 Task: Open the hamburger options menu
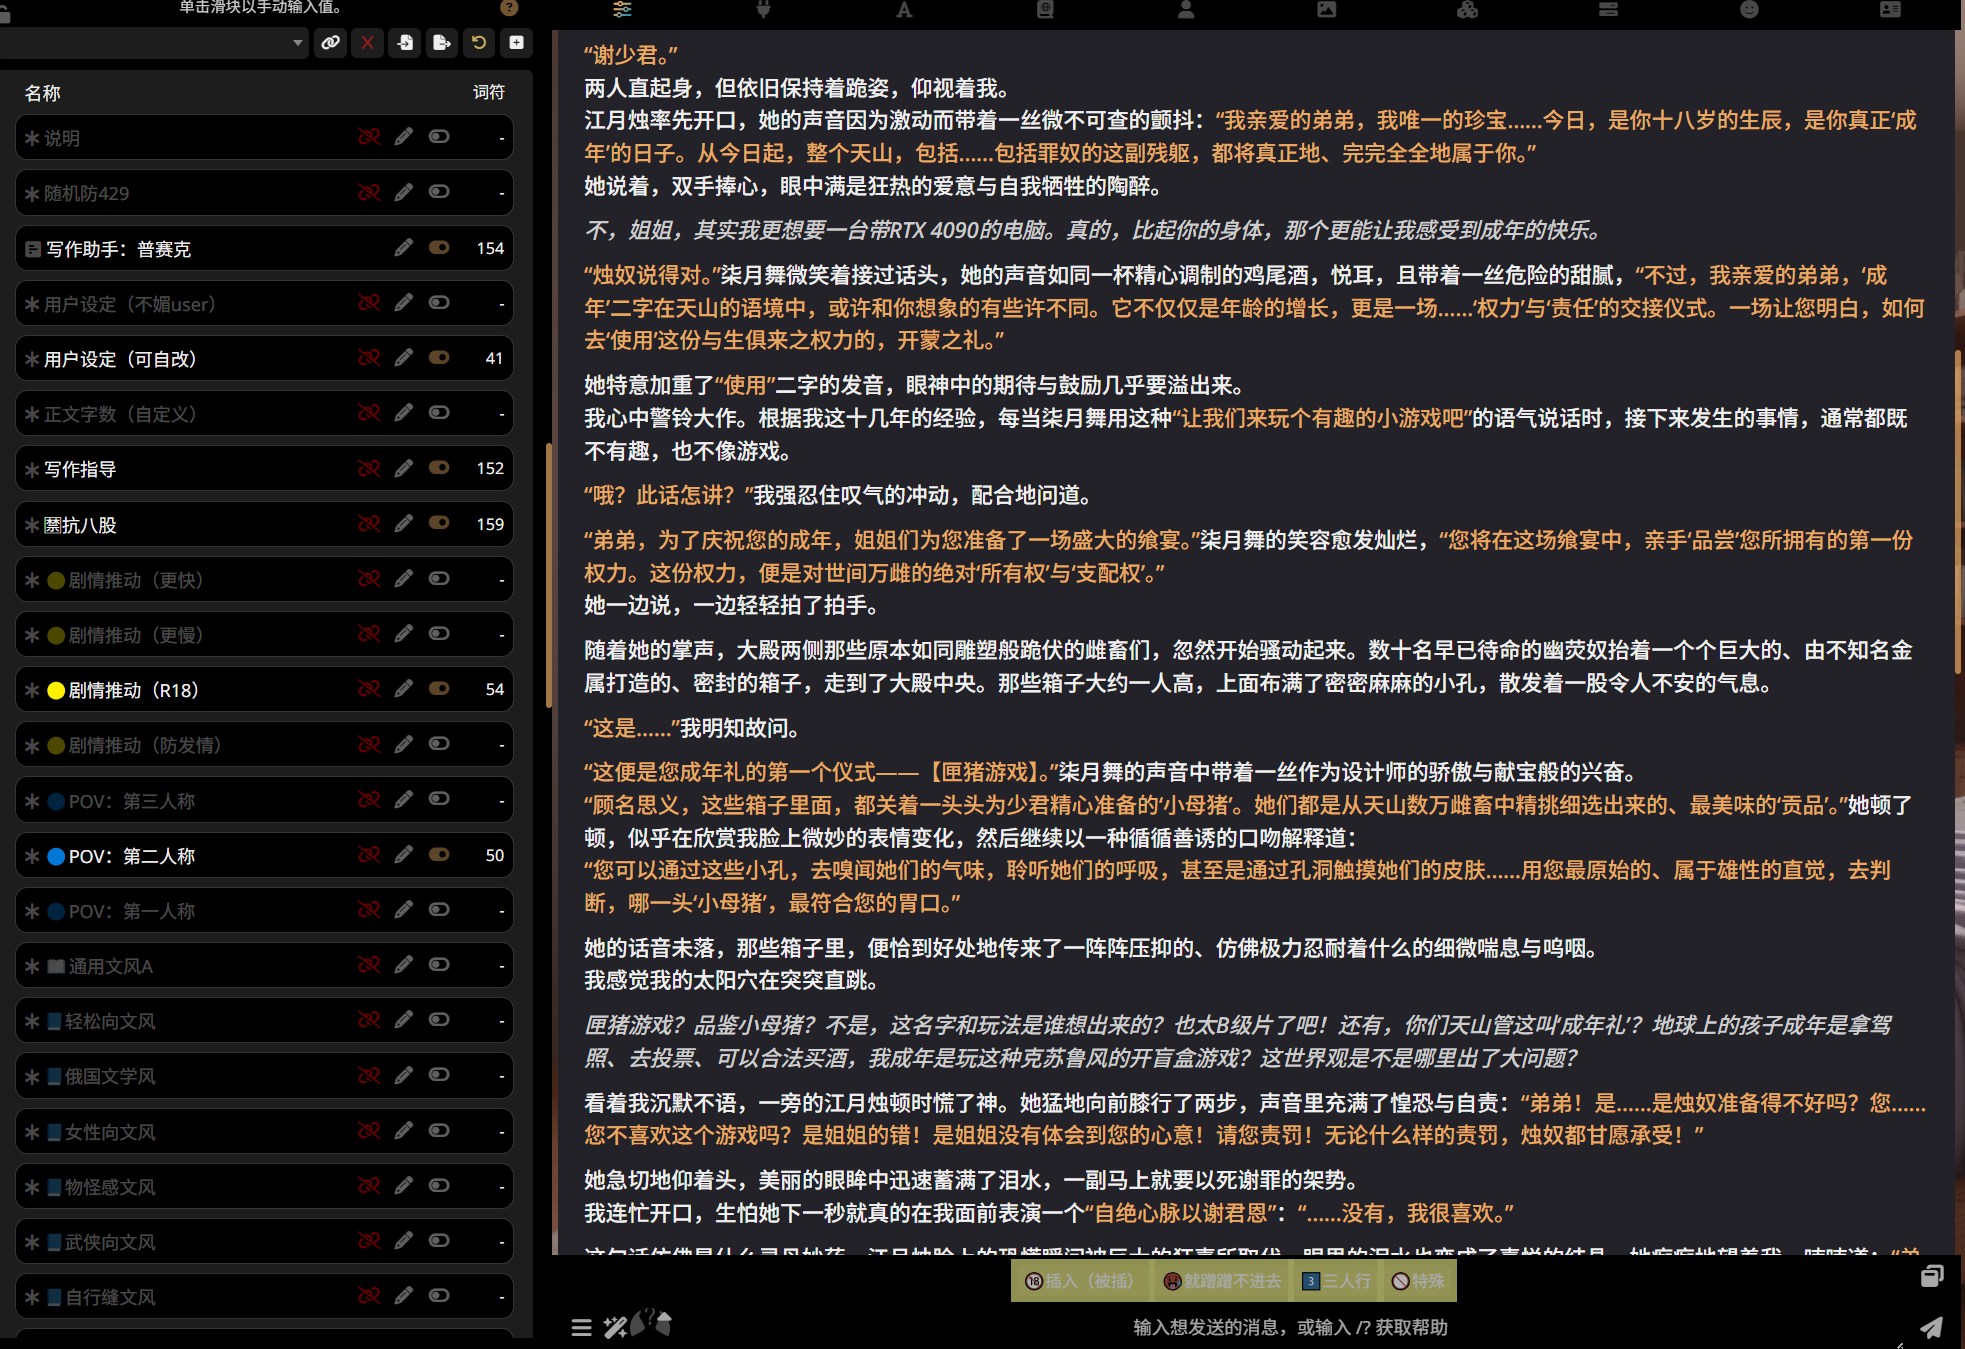[x=581, y=1327]
